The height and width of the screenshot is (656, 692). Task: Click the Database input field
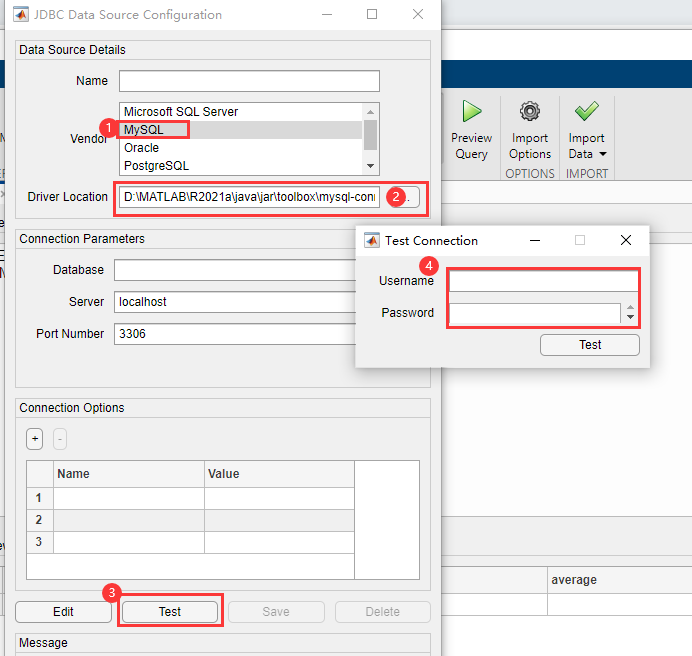[x=235, y=270]
